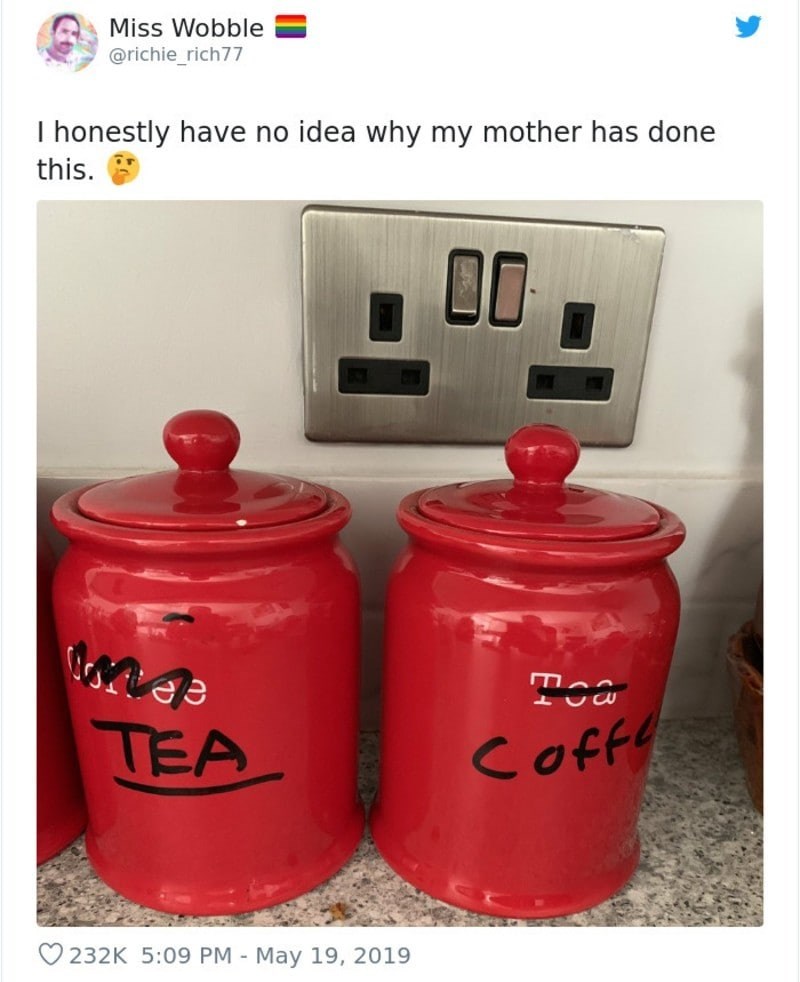Open the @richie_rich77 handle link
The image size is (800, 982).
coord(175,55)
